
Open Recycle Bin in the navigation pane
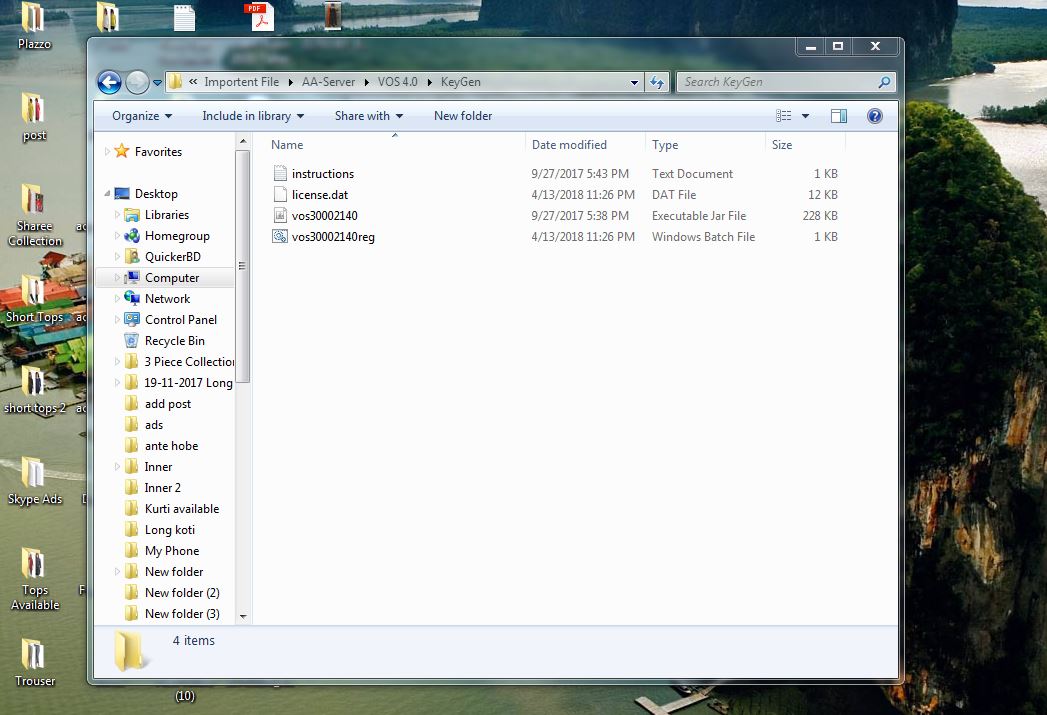click(174, 341)
